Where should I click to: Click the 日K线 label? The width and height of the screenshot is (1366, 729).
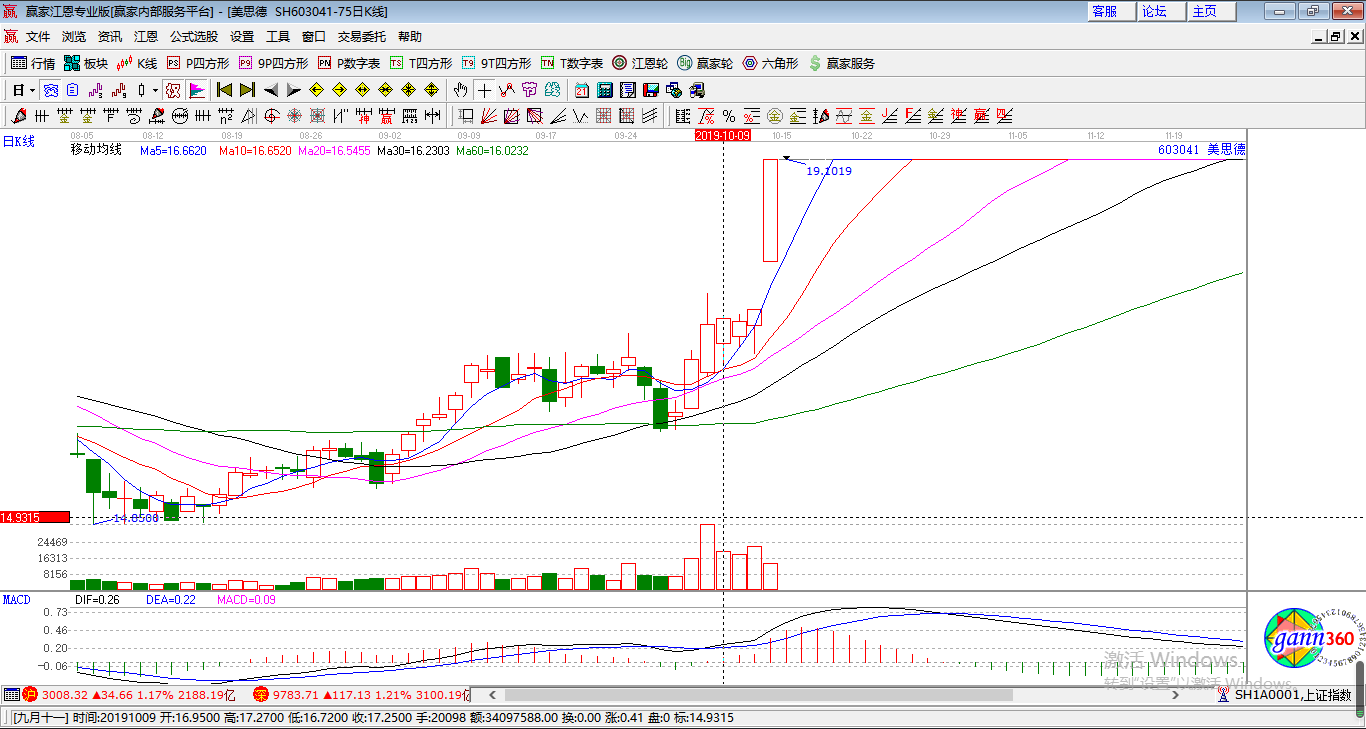coord(18,142)
